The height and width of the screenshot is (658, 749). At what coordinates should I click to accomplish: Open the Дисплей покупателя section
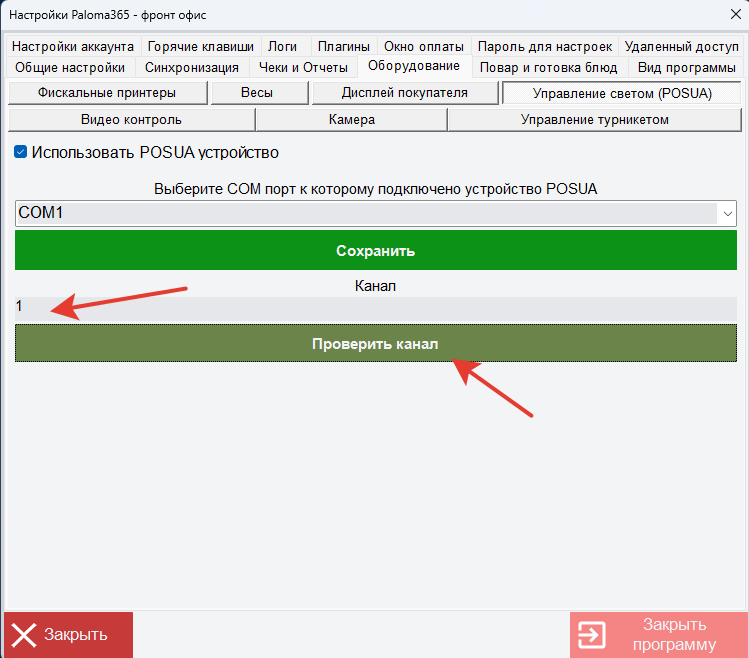(404, 93)
